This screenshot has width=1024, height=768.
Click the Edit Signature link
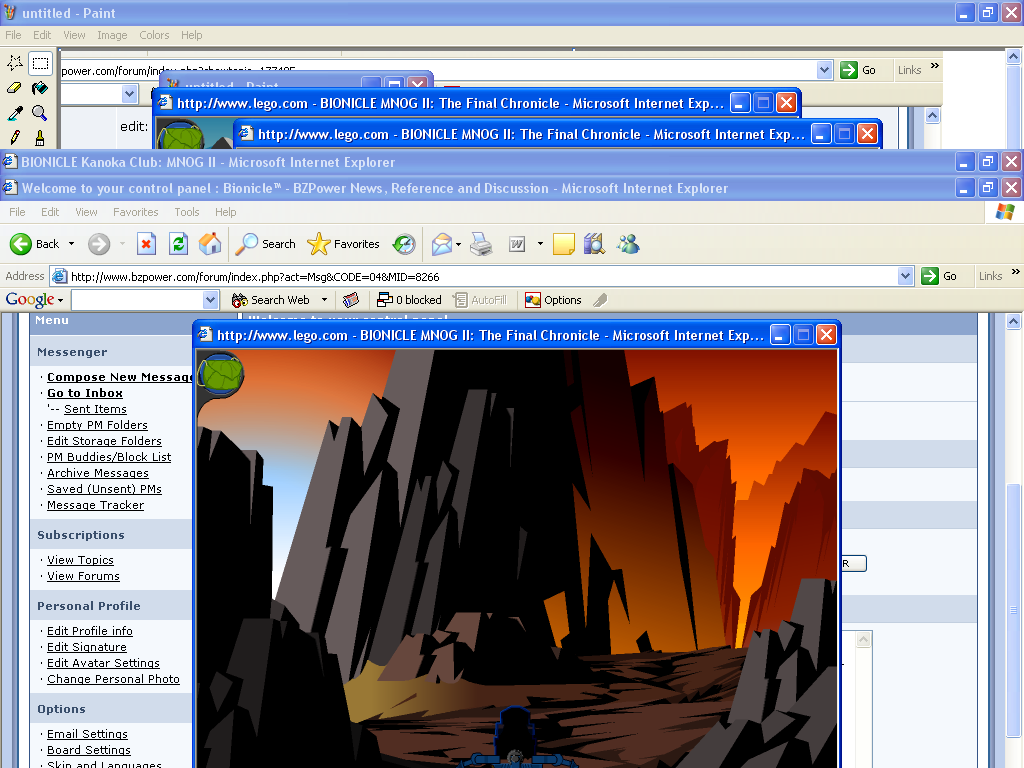point(87,647)
